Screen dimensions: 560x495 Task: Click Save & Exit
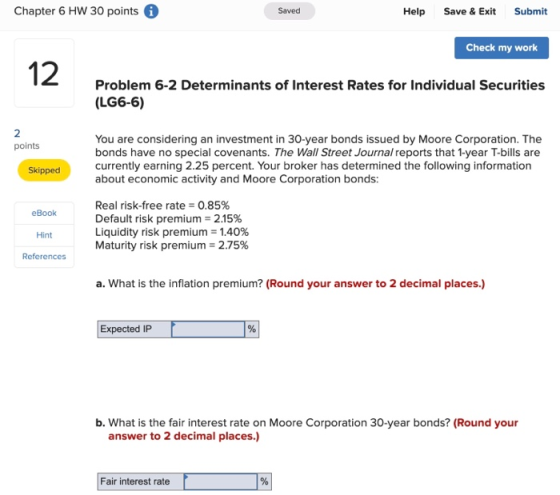pos(469,11)
